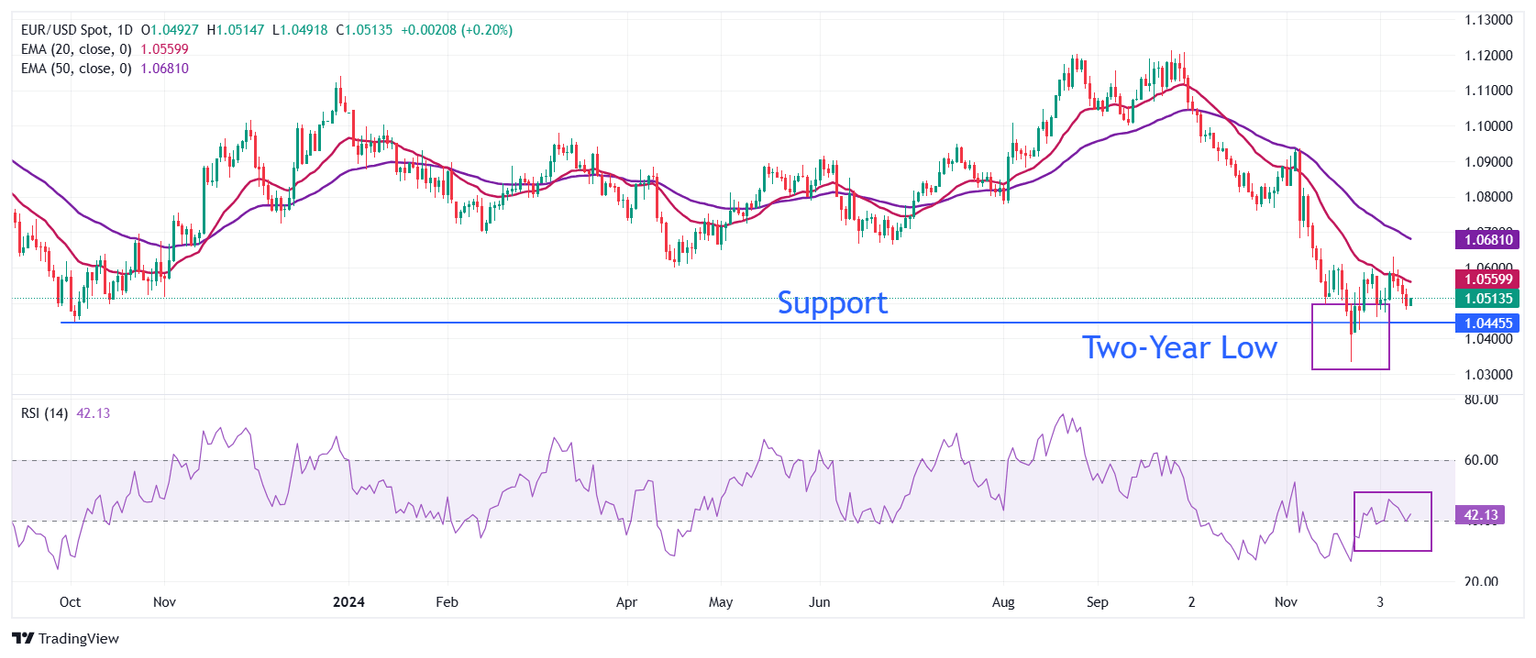Click the 1.13000 price axis label
The height and width of the screenshot is (658, 1536).
[1486, 20]
